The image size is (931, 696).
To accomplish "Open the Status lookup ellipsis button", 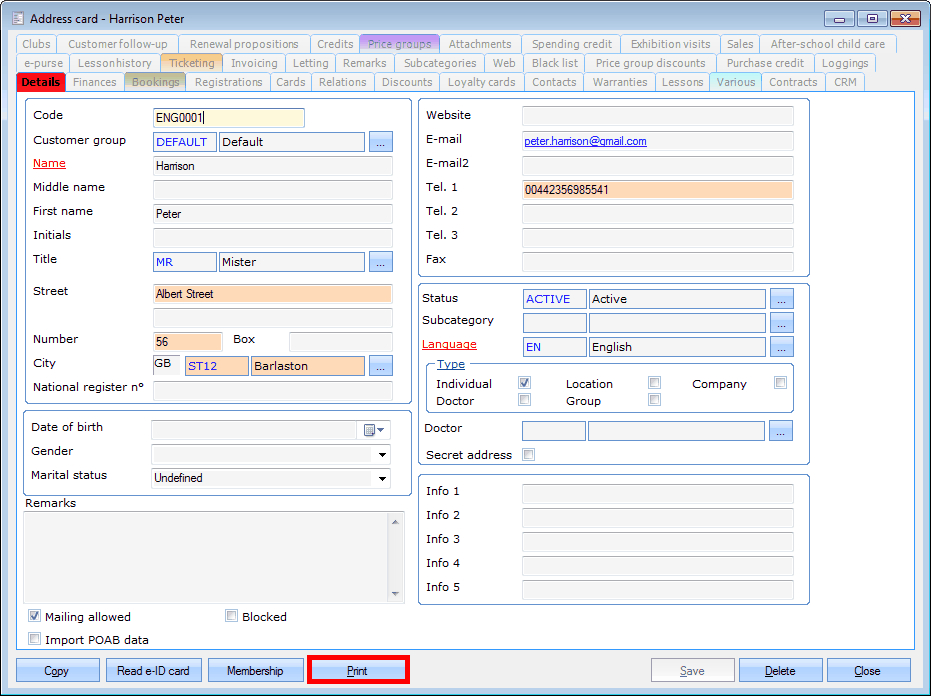I will point(782,299).
